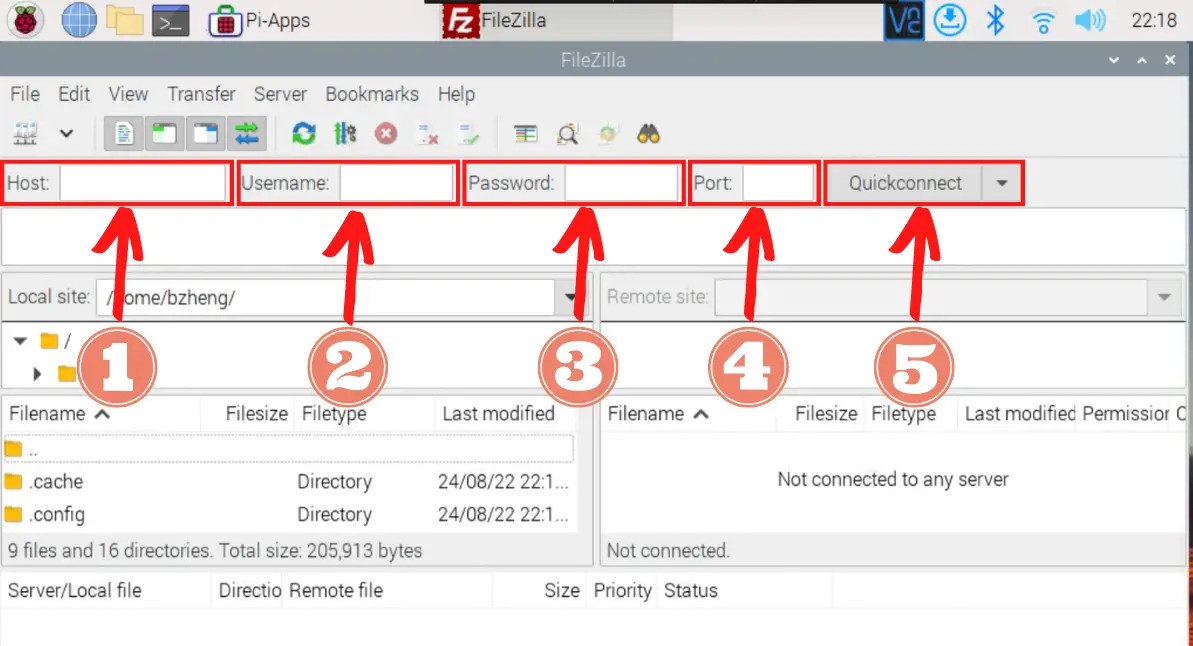Click inside the Host input field
The width and height of the screenshot is (1193, 646).
tap(143, 182)
